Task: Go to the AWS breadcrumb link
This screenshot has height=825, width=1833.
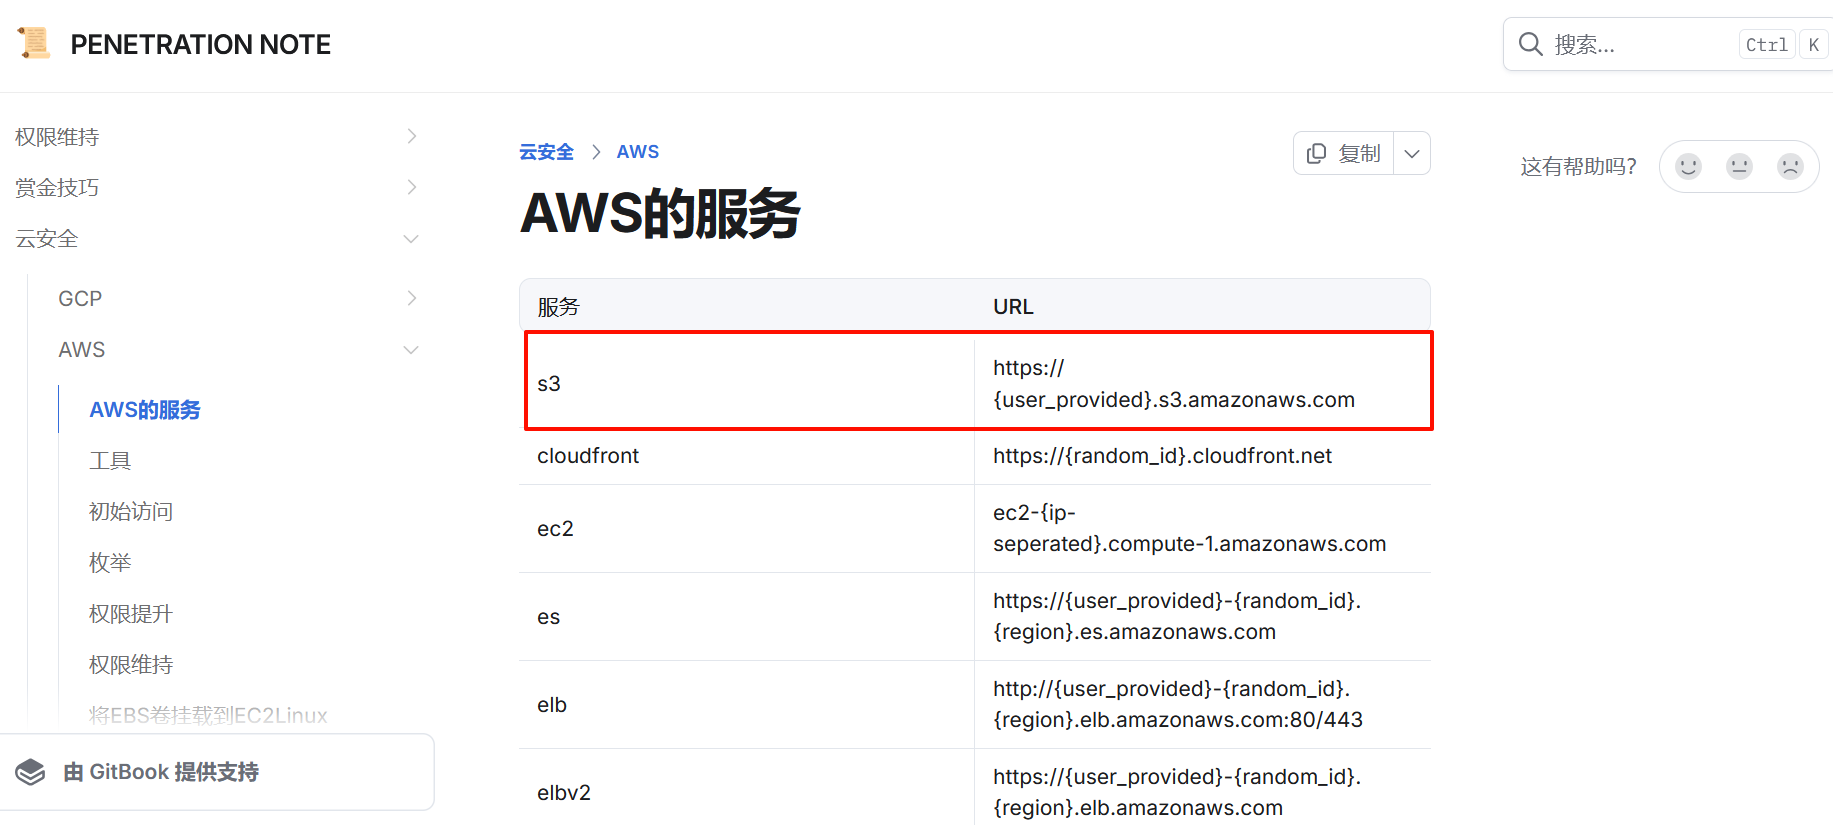Action: [638, 152]
